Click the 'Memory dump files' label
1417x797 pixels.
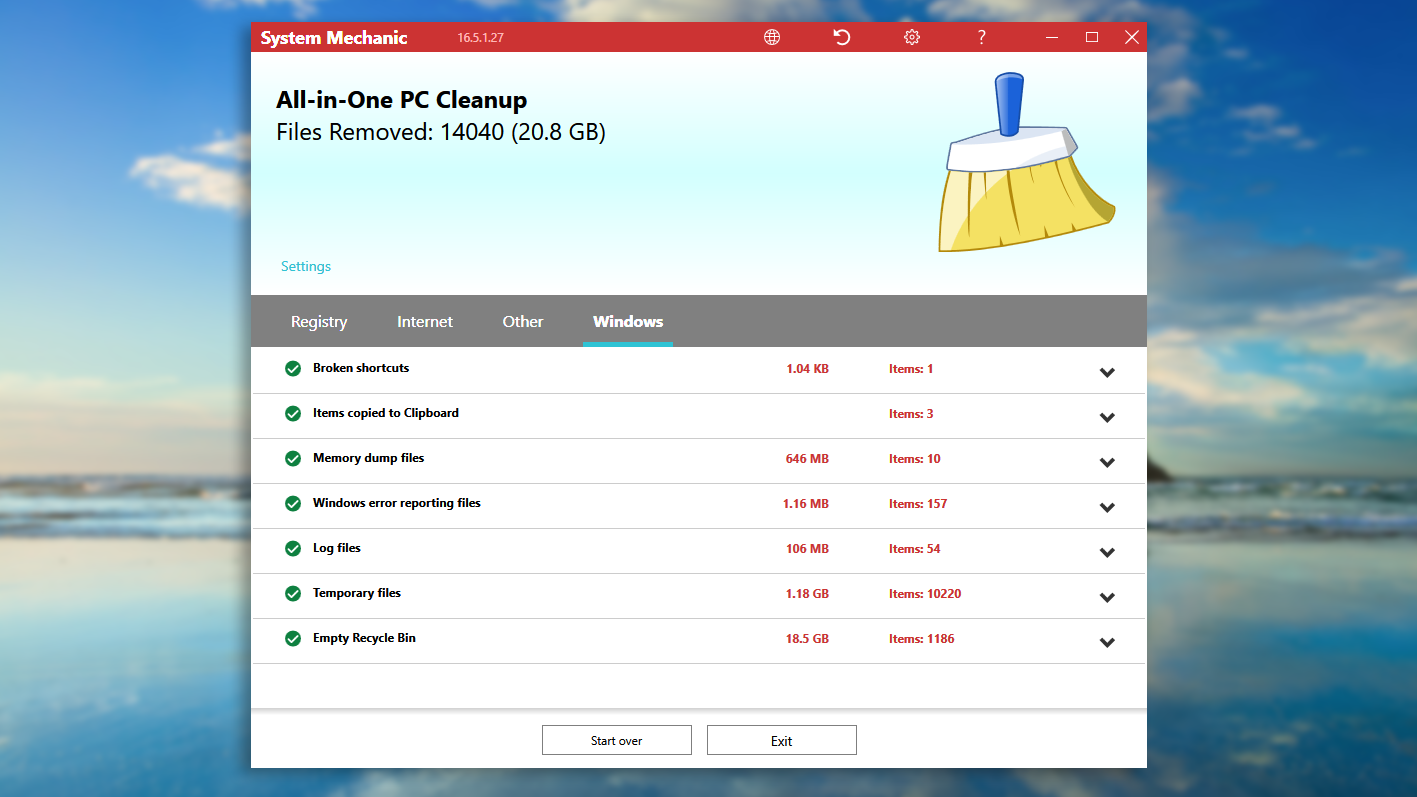coord(369,458)
